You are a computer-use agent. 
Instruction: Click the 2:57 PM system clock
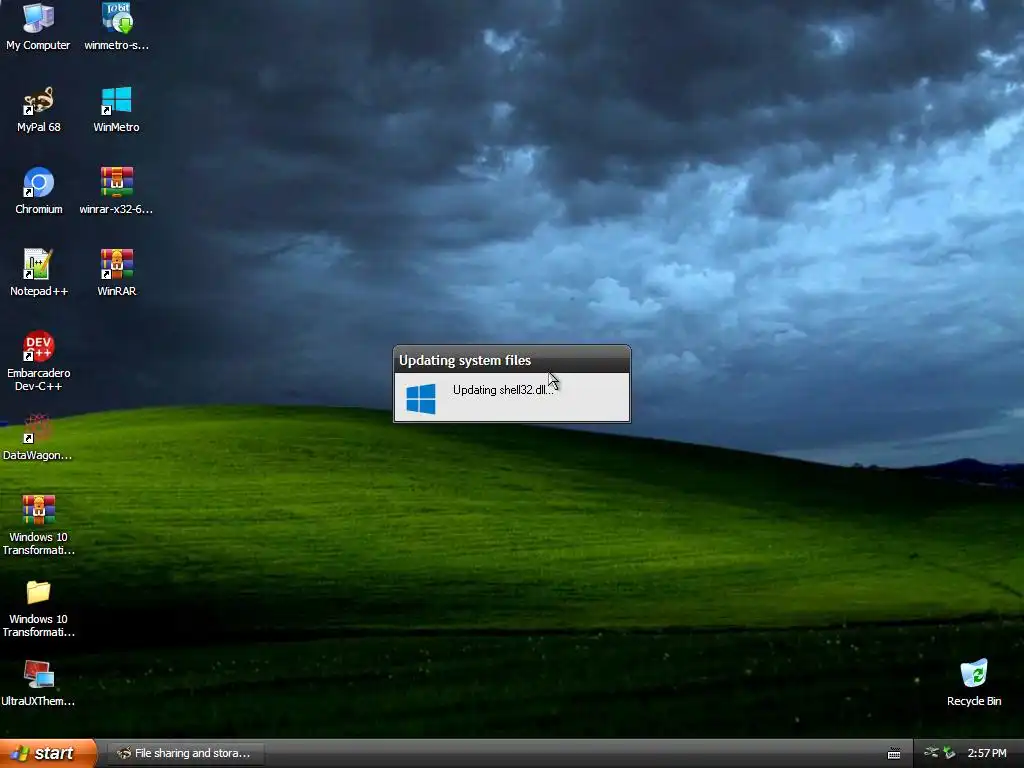click(x=987, y=753)
